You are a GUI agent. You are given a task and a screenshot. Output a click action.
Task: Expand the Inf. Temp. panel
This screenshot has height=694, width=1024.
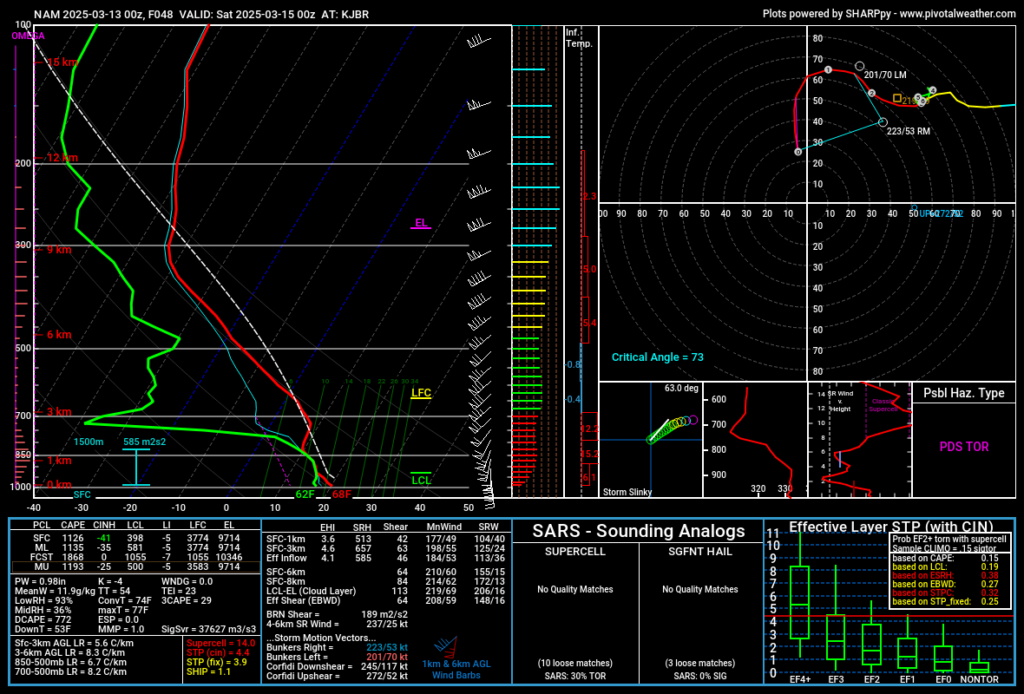[580, 38]
